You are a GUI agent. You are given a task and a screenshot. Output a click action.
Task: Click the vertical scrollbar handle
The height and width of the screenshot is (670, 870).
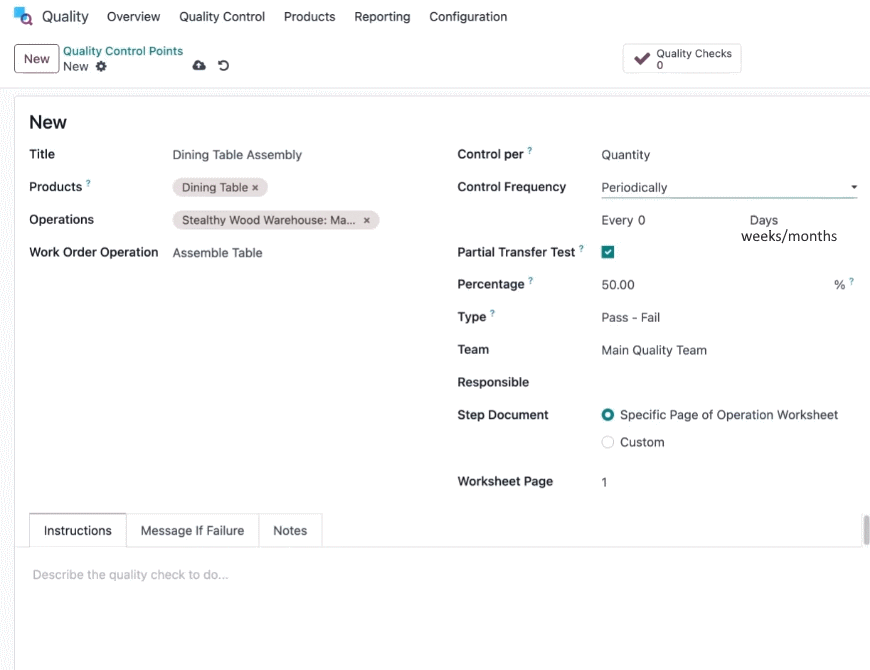coord(866,530)
